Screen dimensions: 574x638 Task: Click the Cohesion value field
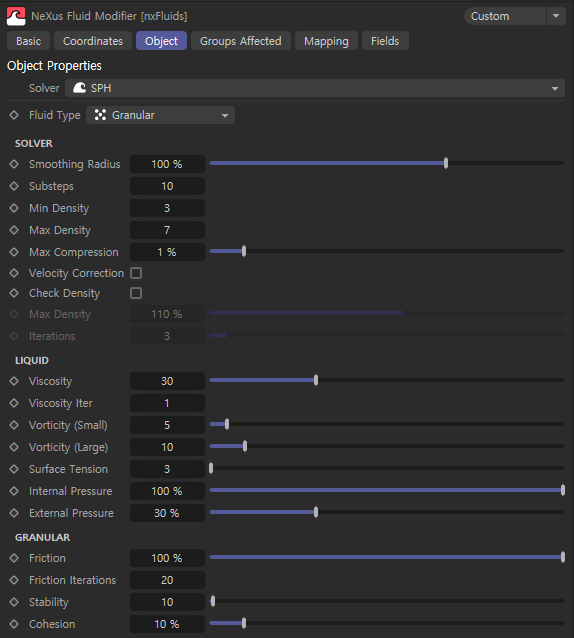click(167, 624)
